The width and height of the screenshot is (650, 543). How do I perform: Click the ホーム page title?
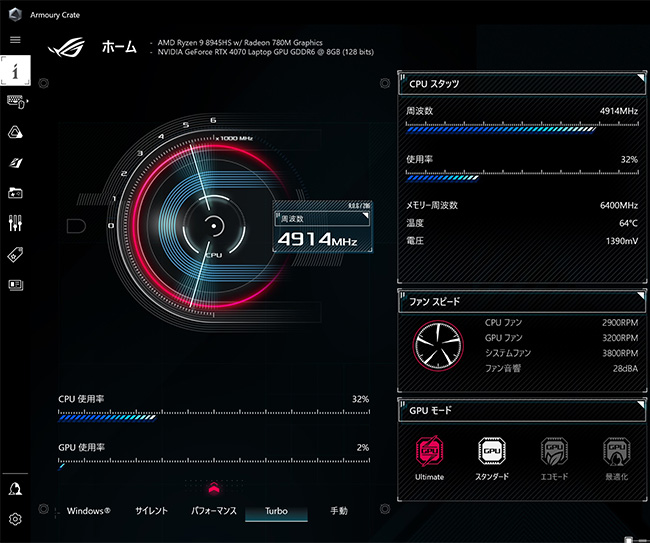119,47
